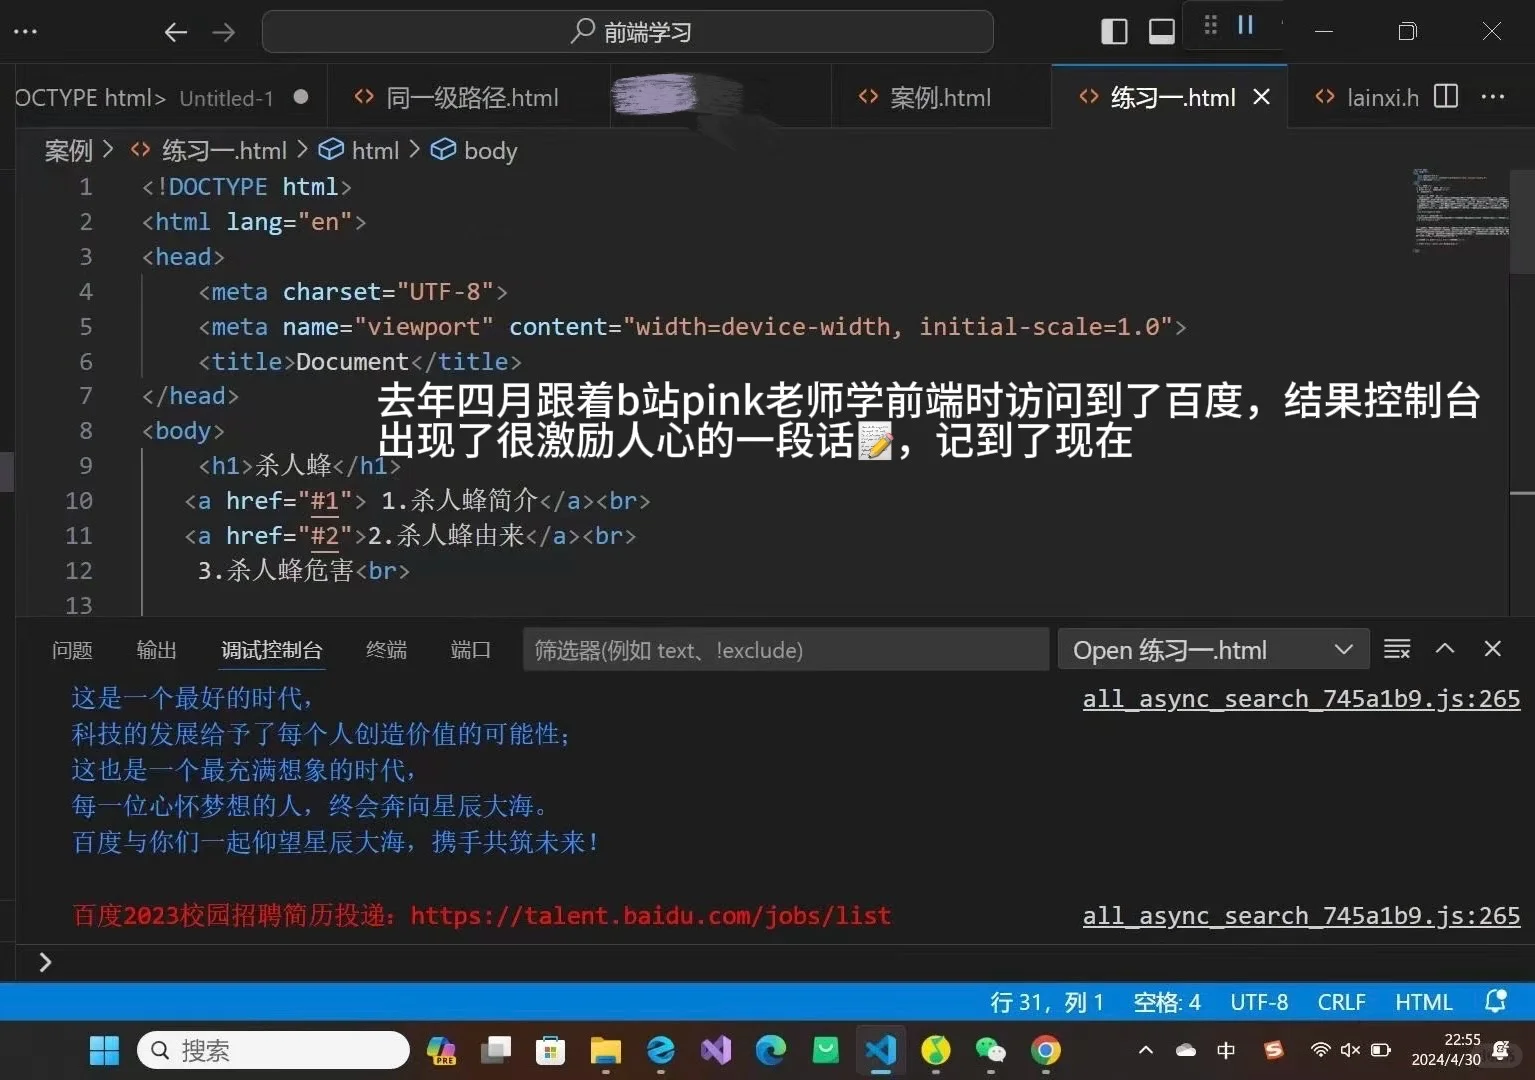Open notifications bell in status bar
This screenshot has width=1535, height=1080.
(1496, 1001)
